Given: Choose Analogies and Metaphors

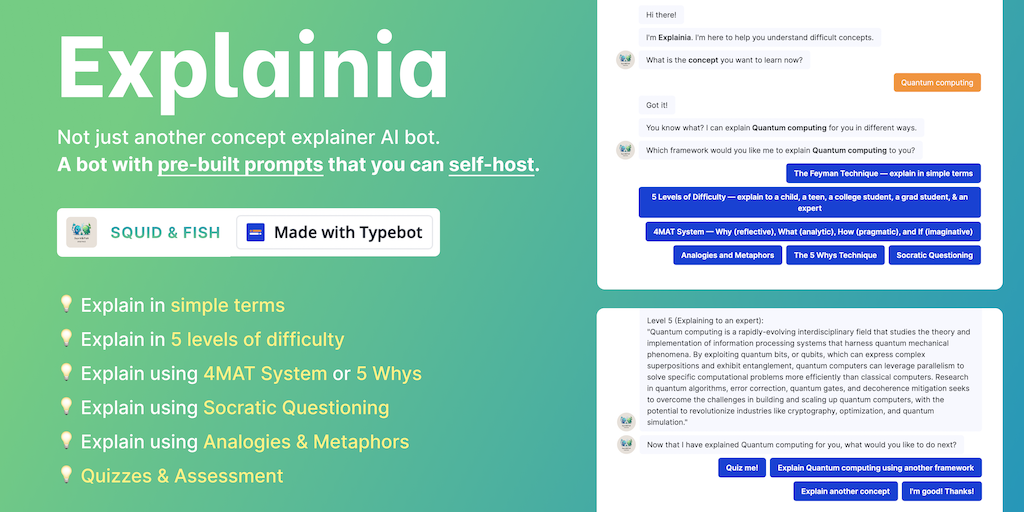Looking at the screenshot, I should point(727,255).
